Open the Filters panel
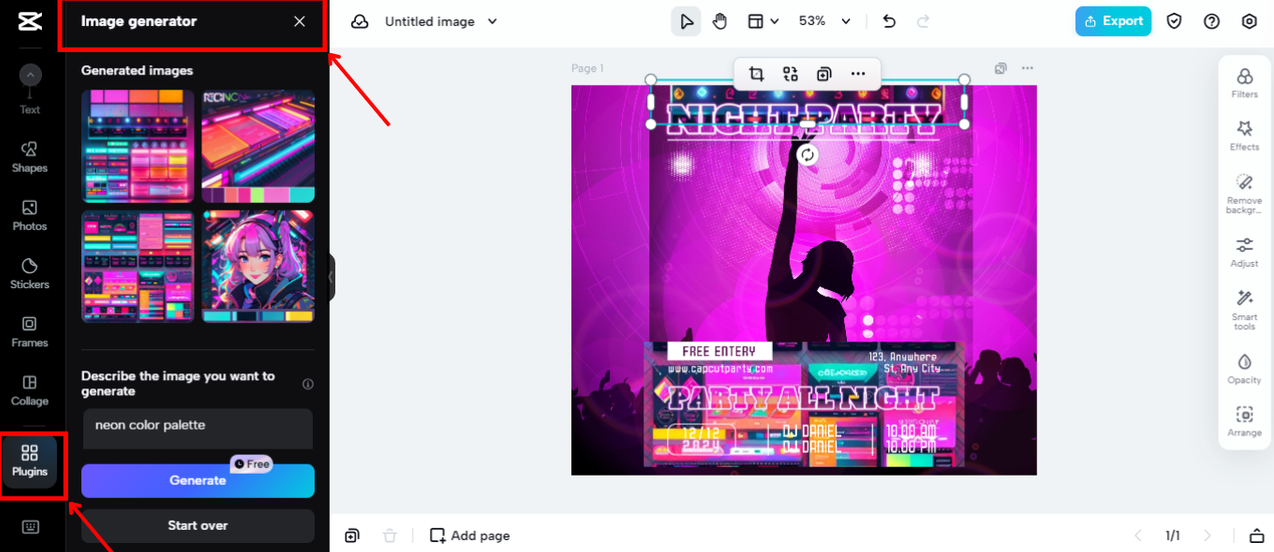This screenshot has width=1274, height=552. click(1245, 83)
